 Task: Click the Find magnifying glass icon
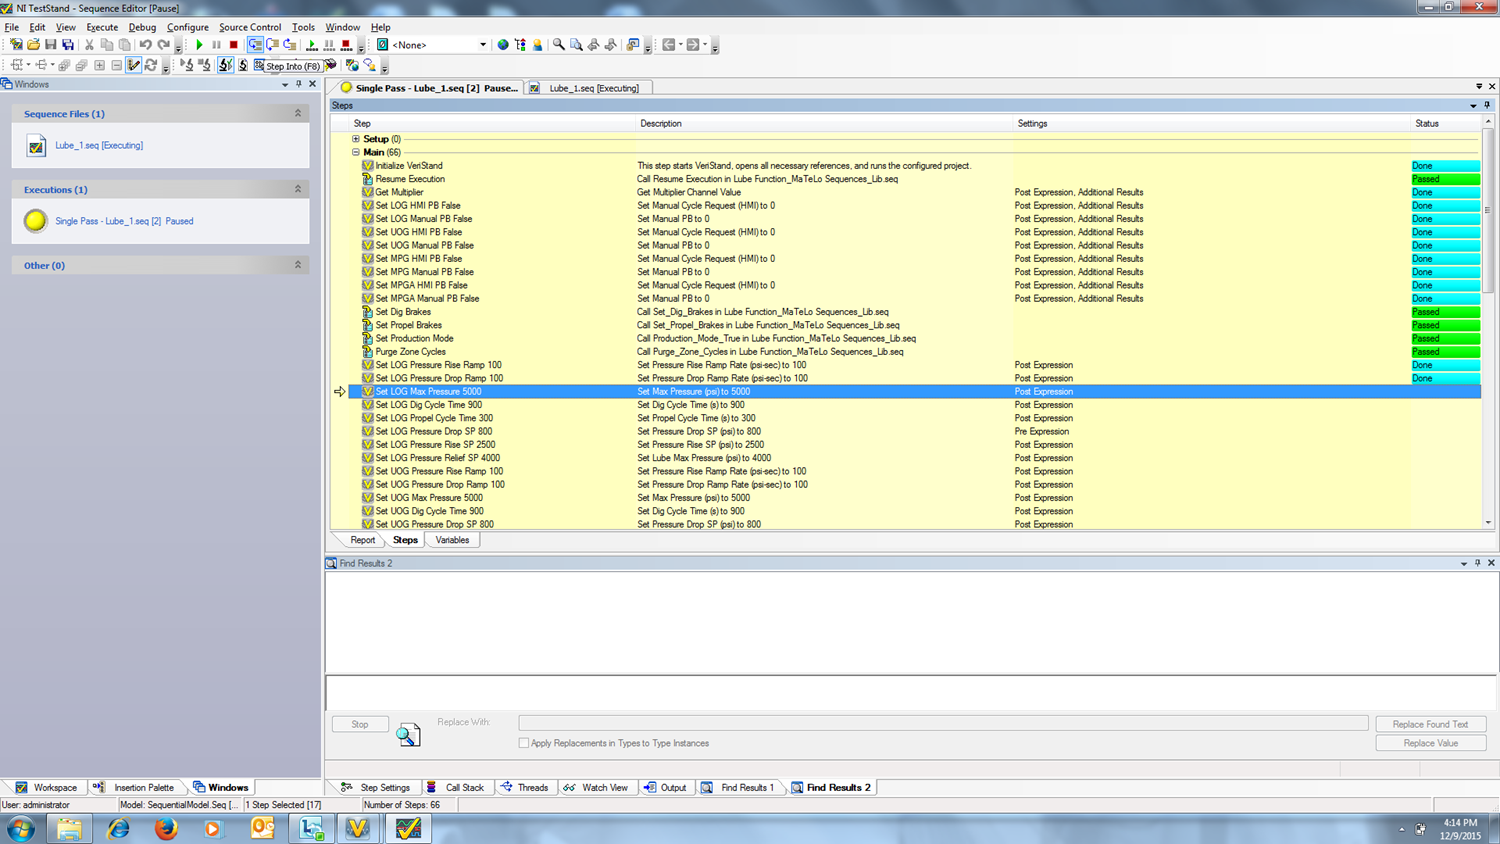click(559, 45)
